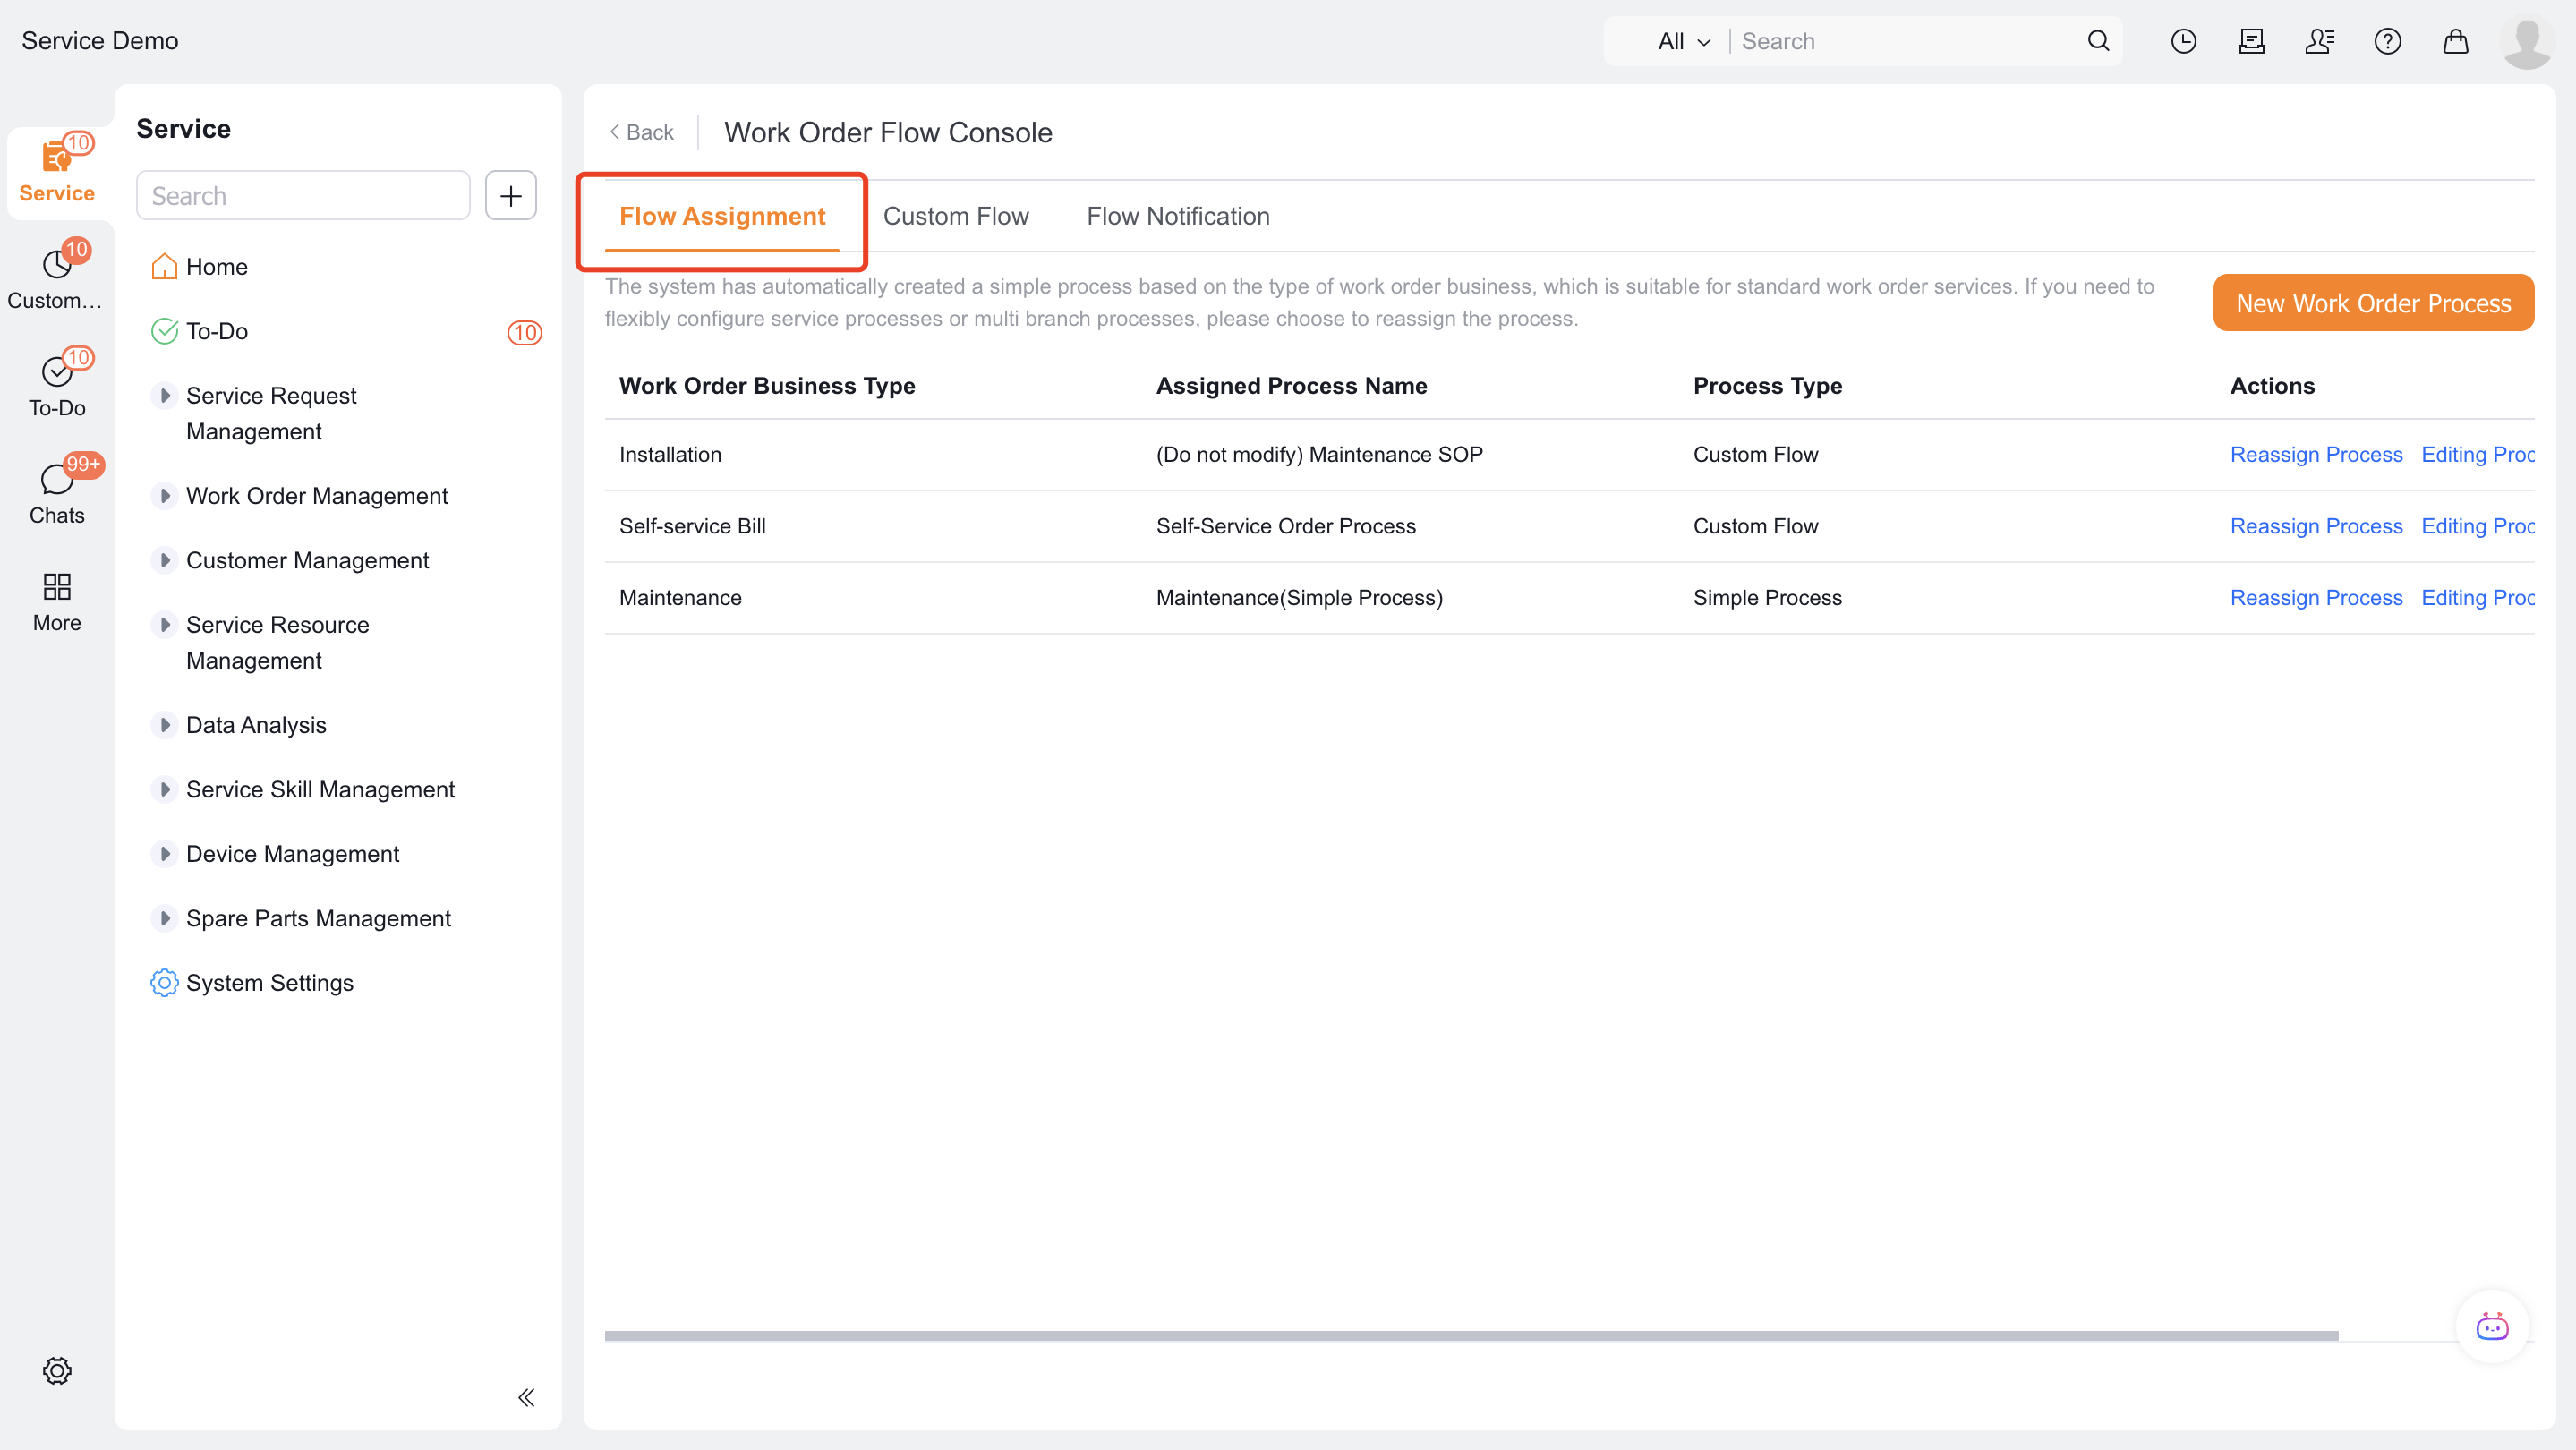This screenshot has height=1450, width=2576.
Task: Click 'Self-Service Order Process' cell
Action: (x=1286, y=526)
